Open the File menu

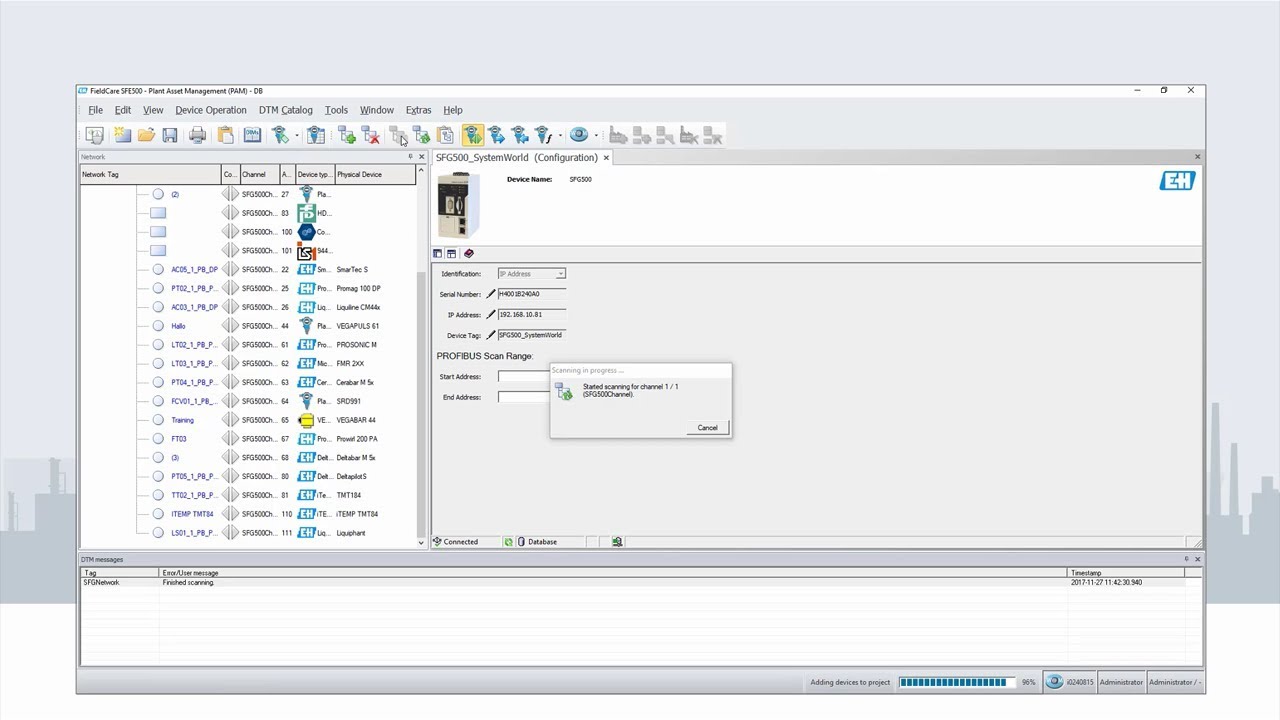click(x=95, y=110)
